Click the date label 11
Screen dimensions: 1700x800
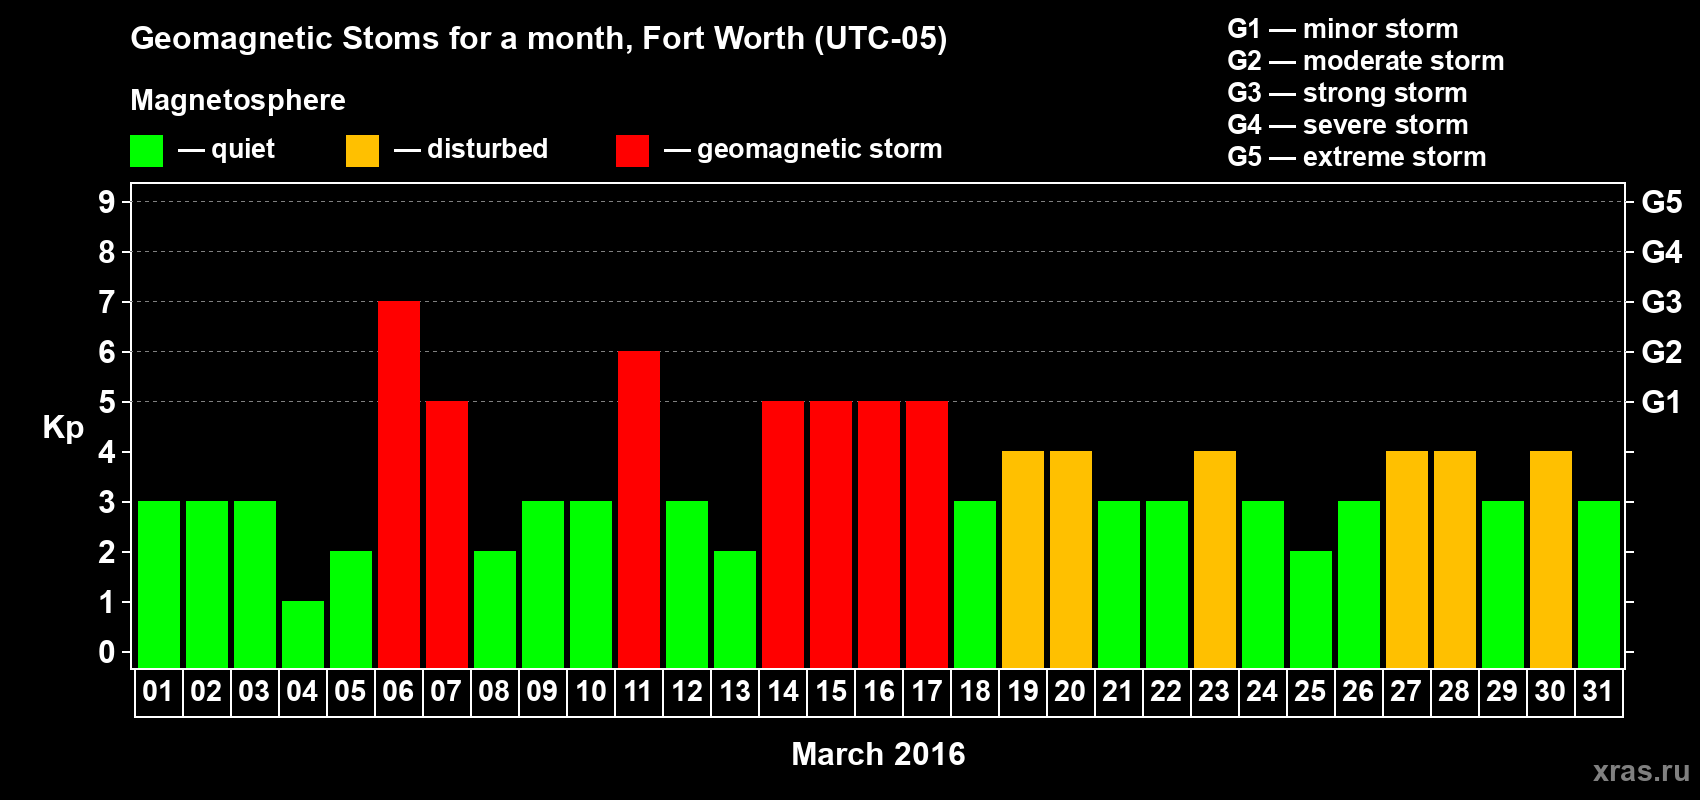click(x=638, y=692)
